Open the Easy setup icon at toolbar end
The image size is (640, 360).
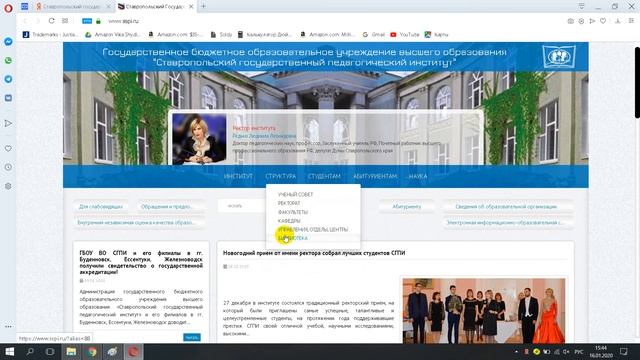[631, 21]
